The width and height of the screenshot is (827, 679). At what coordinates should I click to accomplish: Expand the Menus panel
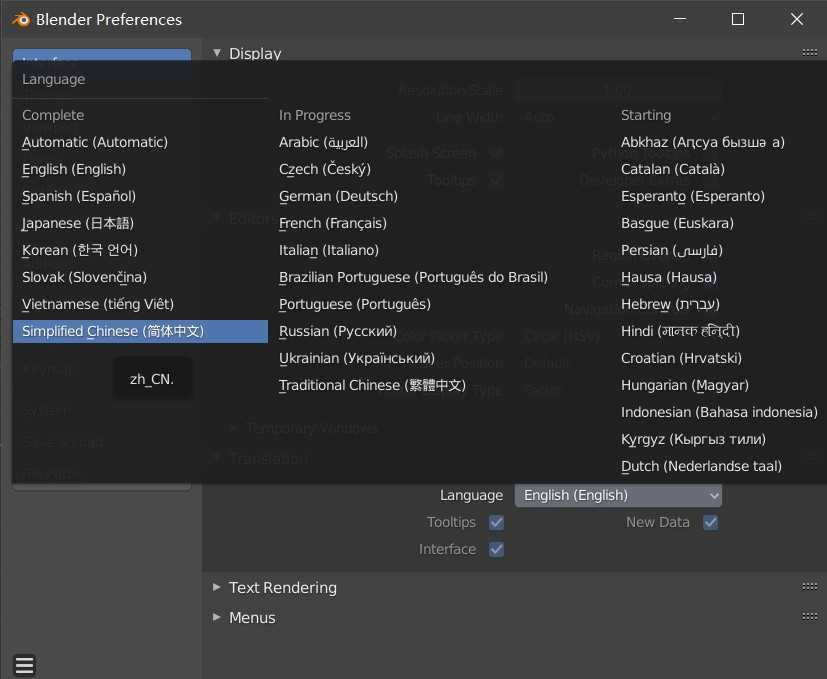point(217,617)
